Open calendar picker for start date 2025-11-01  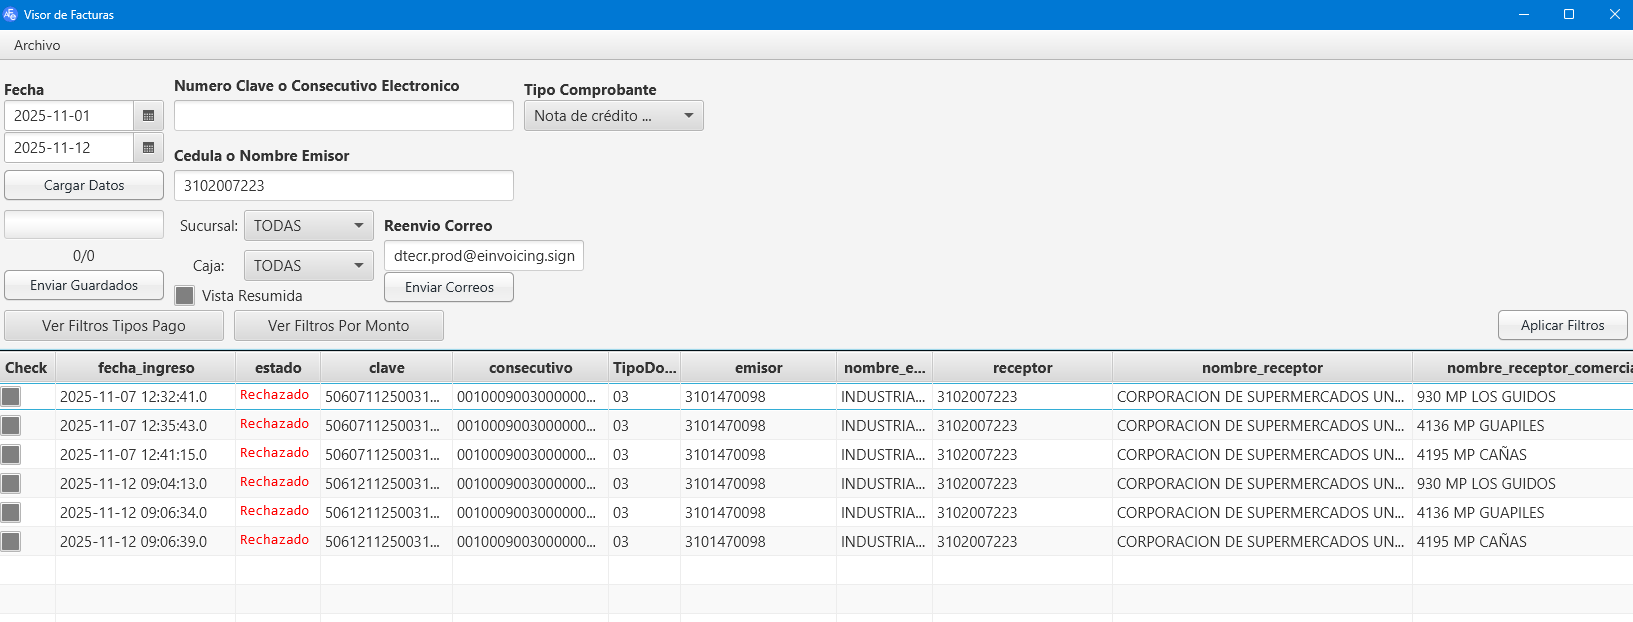tap(148, 116)
